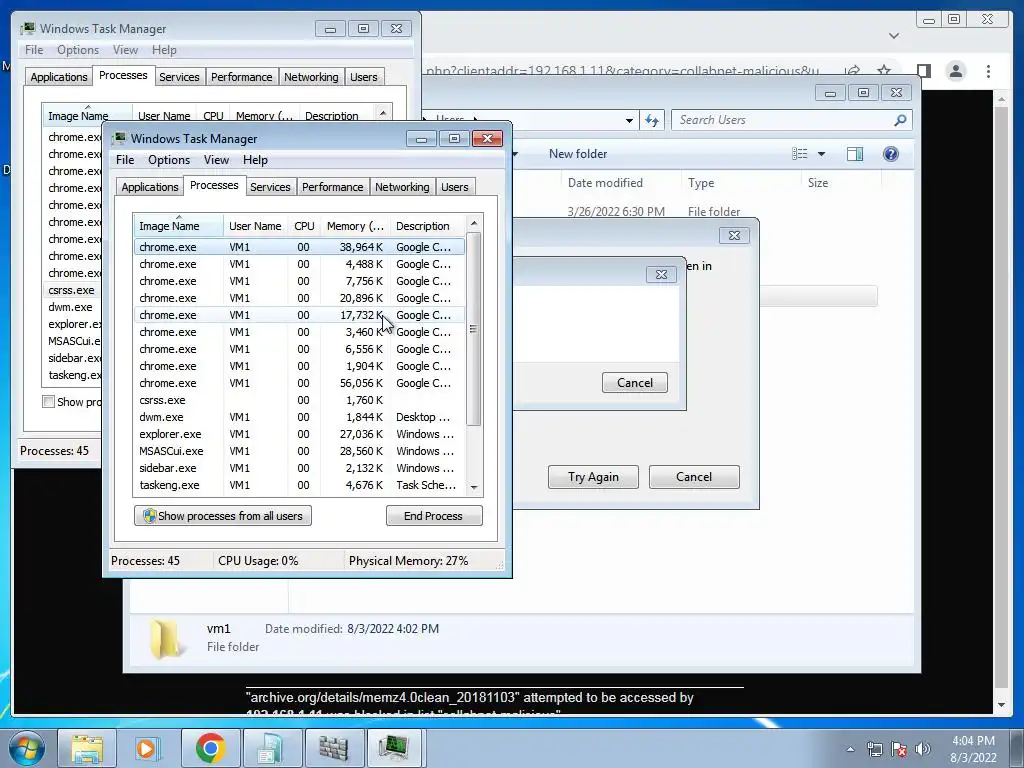Click Show processes from all users button
1024x768 pixels.
pos(223,516)
